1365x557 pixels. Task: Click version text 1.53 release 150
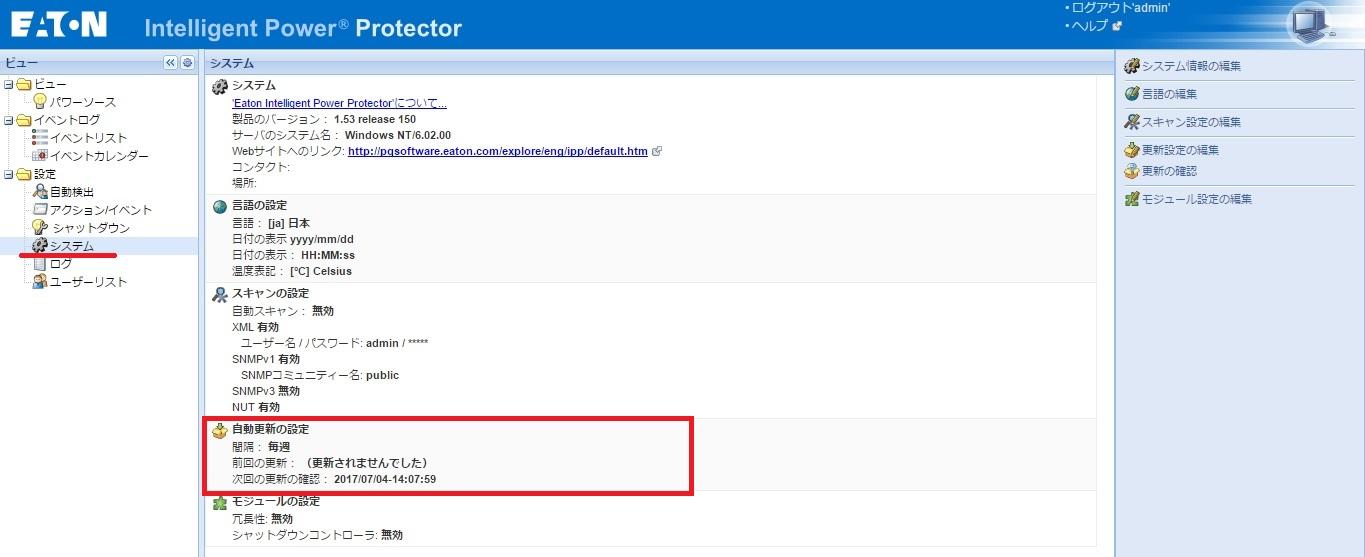375,119
